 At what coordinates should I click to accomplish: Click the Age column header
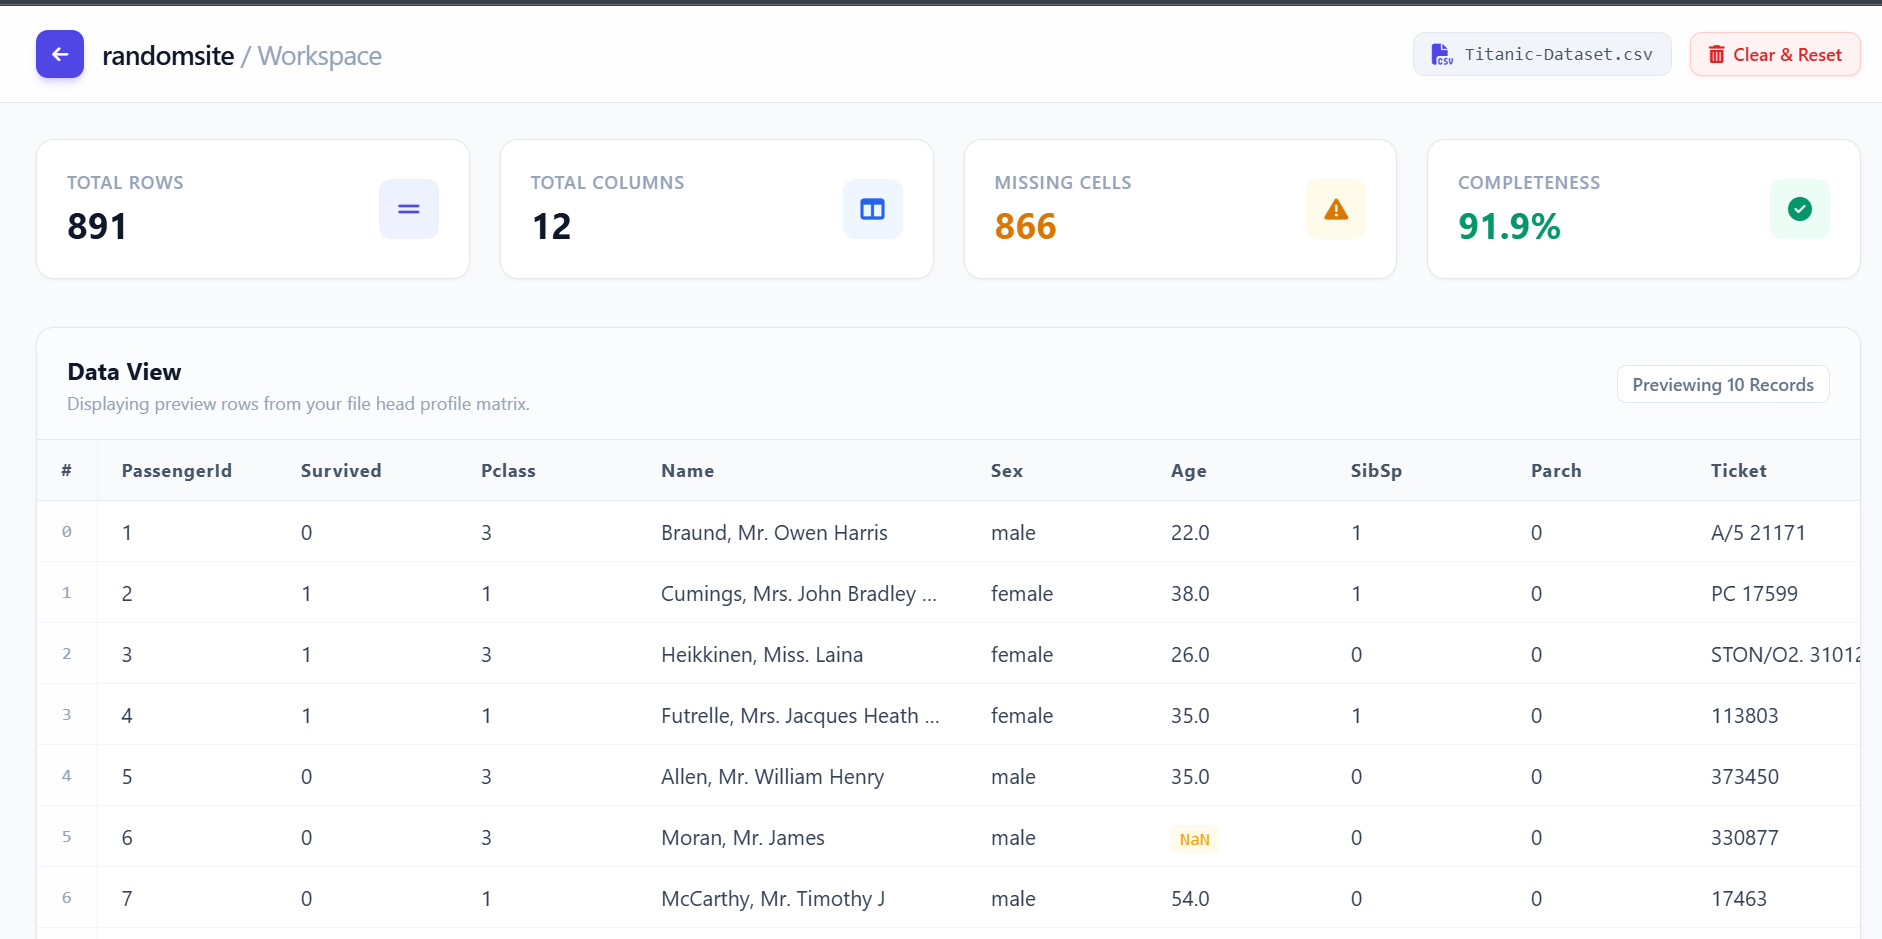coord(1189,470)
